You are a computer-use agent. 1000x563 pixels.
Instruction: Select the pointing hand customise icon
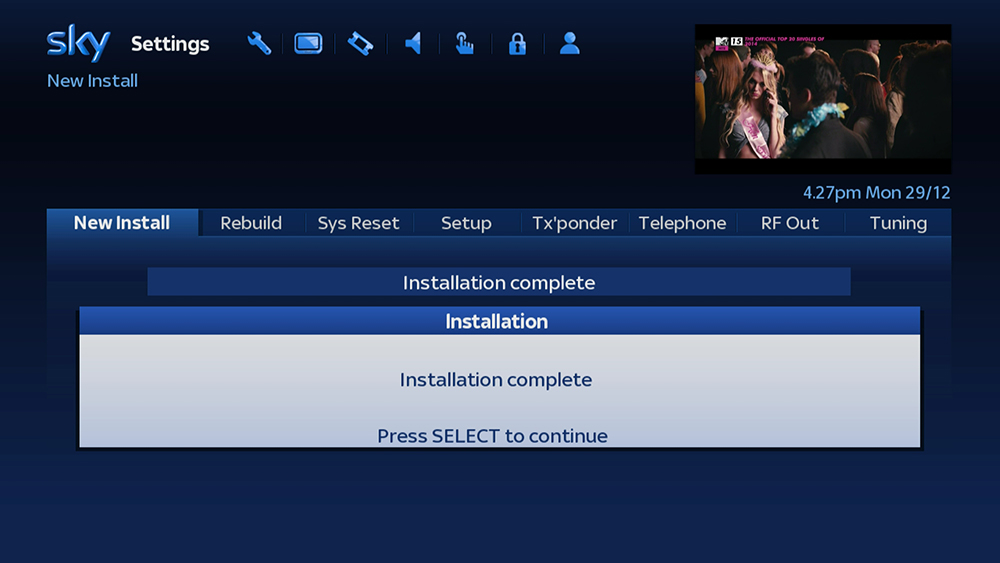(464, 43)
